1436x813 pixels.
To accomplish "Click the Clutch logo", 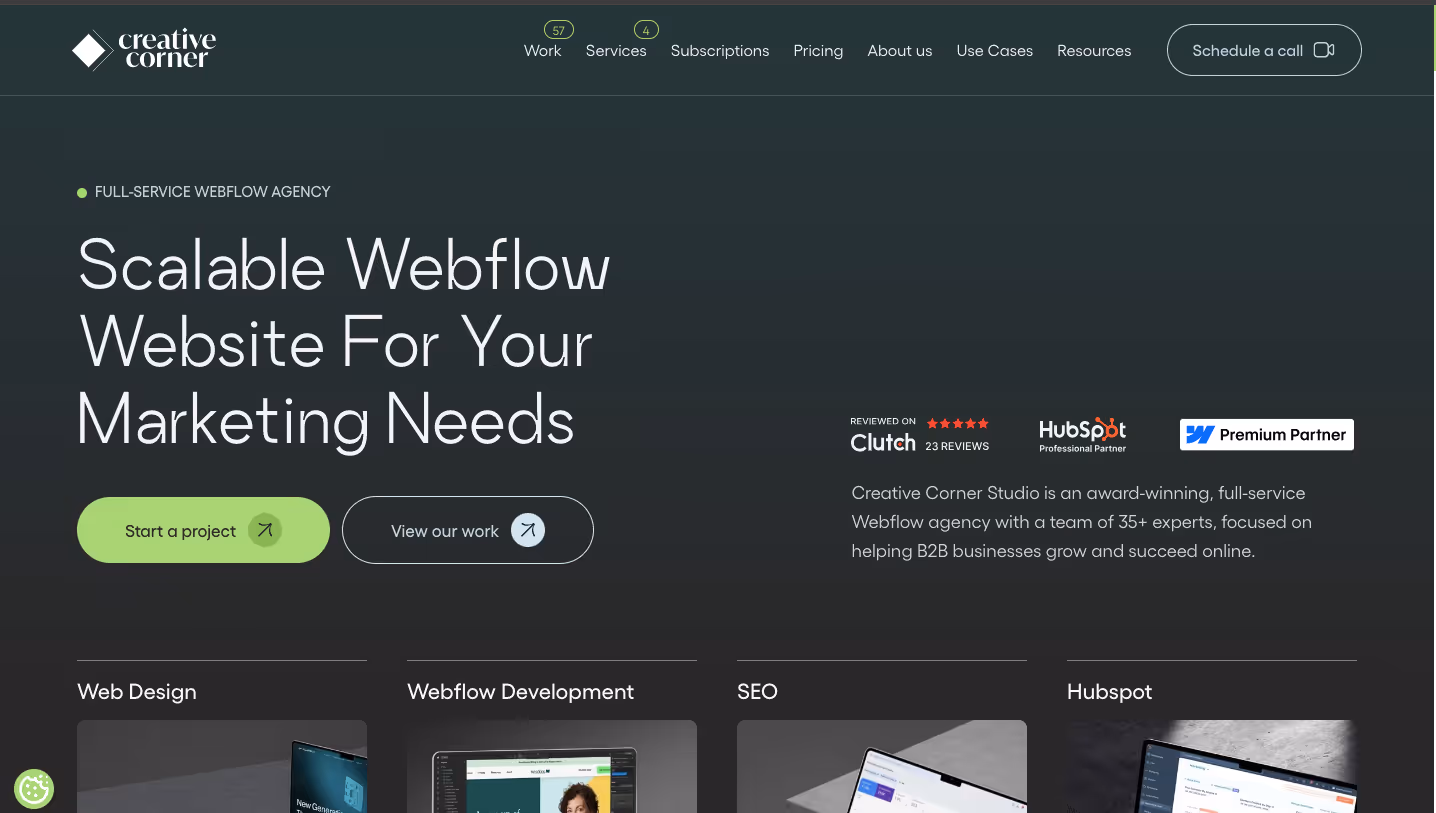I will 883,442.
